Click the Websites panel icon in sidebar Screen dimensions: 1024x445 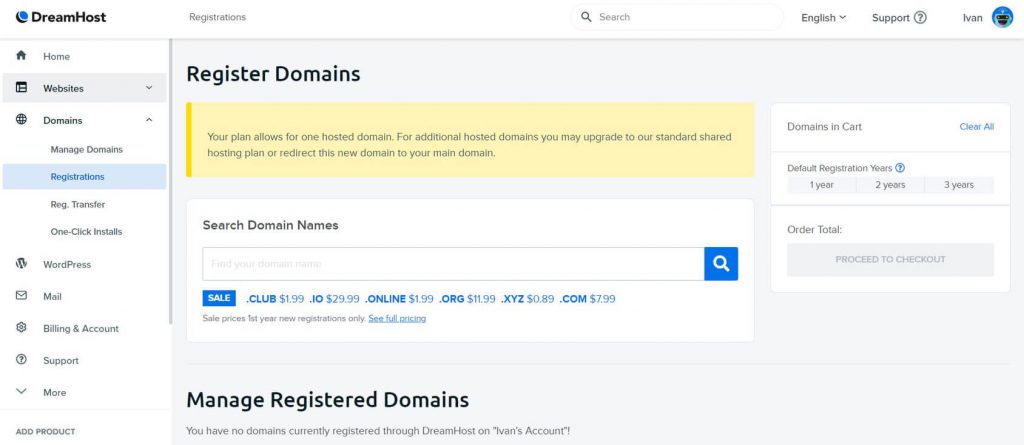click(x=22, y=87)
